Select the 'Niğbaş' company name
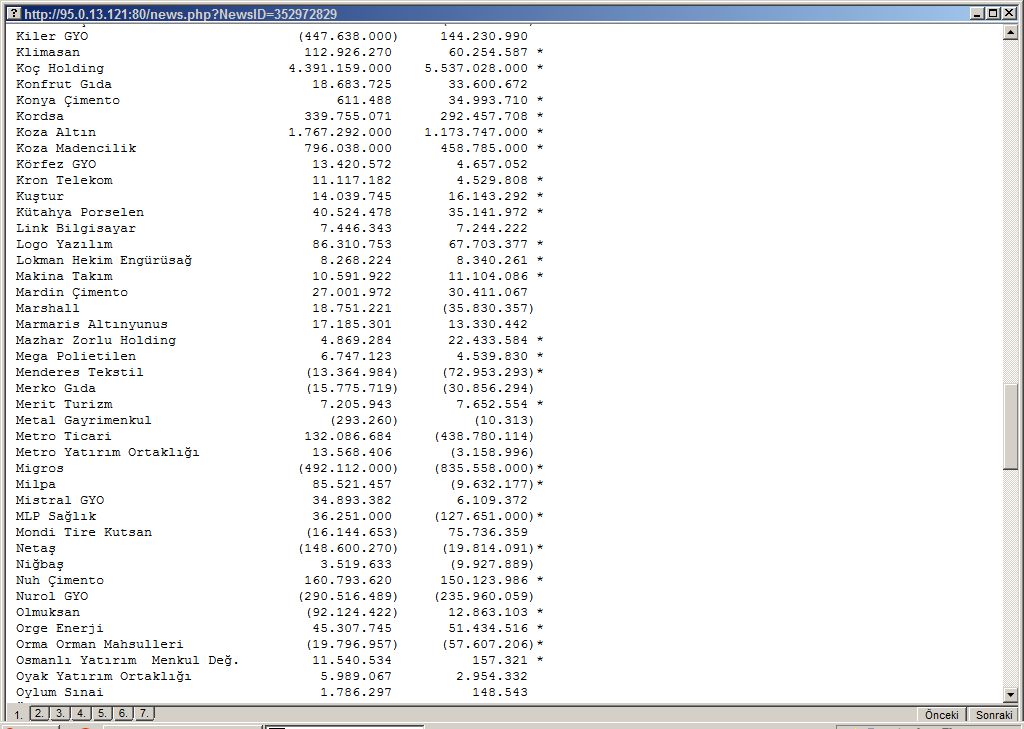The width and height of the screenshot is (1024, 729). (40, 564)
